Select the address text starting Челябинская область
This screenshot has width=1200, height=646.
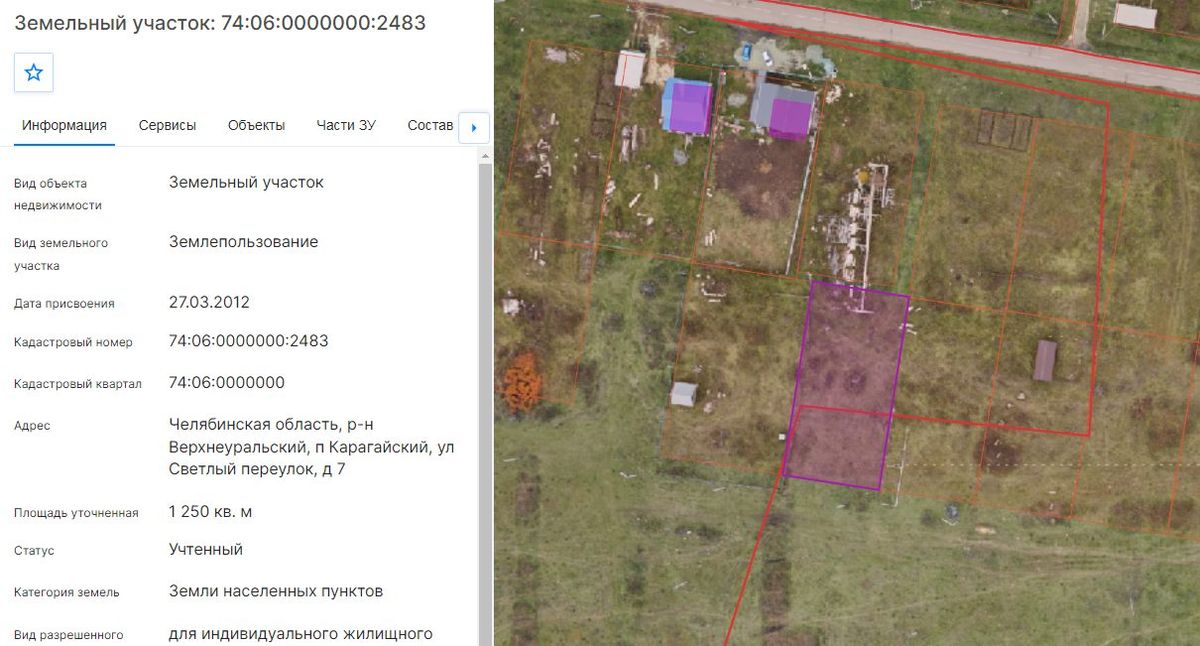click(312, 447)
